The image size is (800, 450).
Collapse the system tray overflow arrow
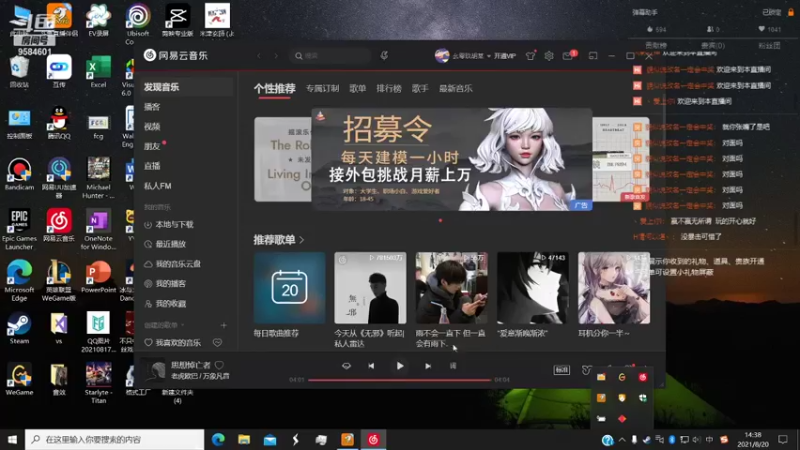point(622,439)
